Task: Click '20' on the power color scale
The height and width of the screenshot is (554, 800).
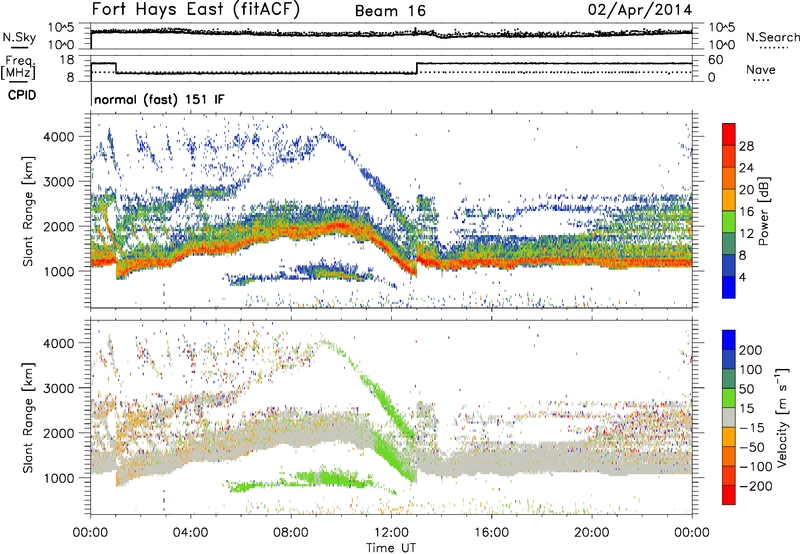Action: coord(746,190)
